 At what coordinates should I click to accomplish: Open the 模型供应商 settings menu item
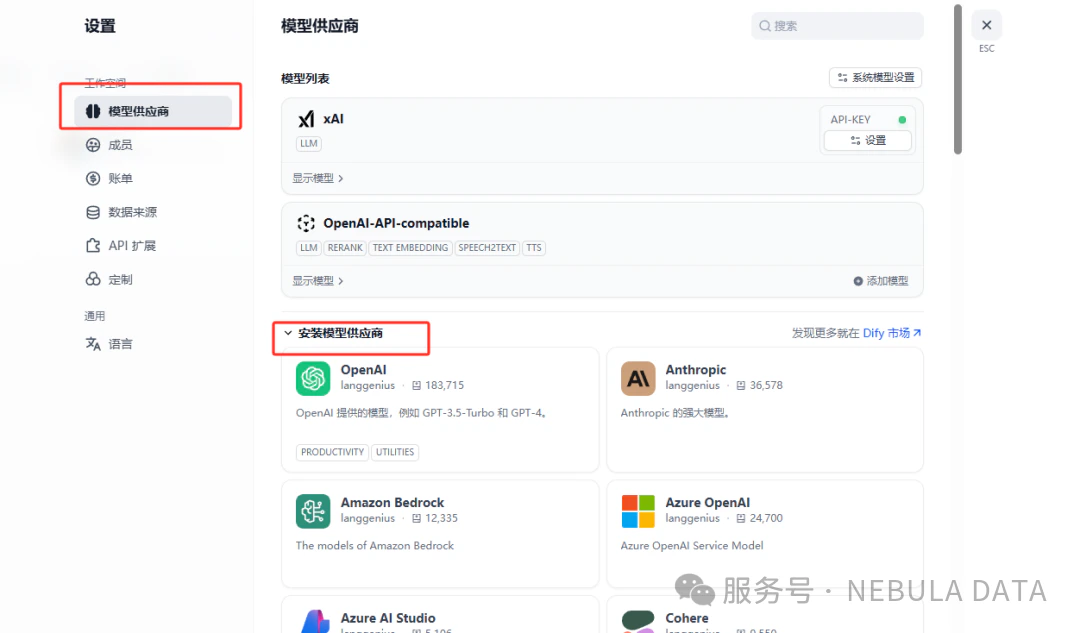(153, 111)
